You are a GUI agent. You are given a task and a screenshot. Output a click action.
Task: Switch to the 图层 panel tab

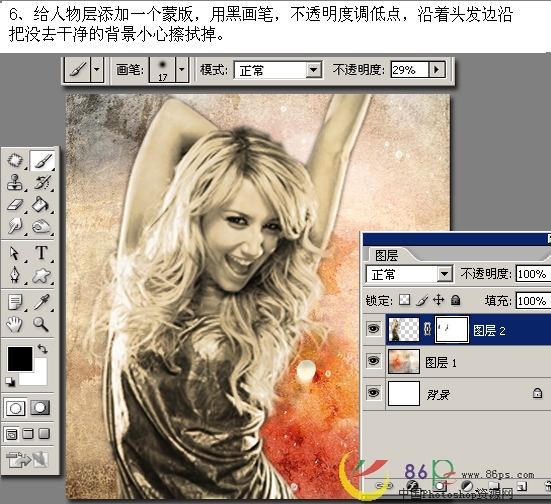pos(387,255)
